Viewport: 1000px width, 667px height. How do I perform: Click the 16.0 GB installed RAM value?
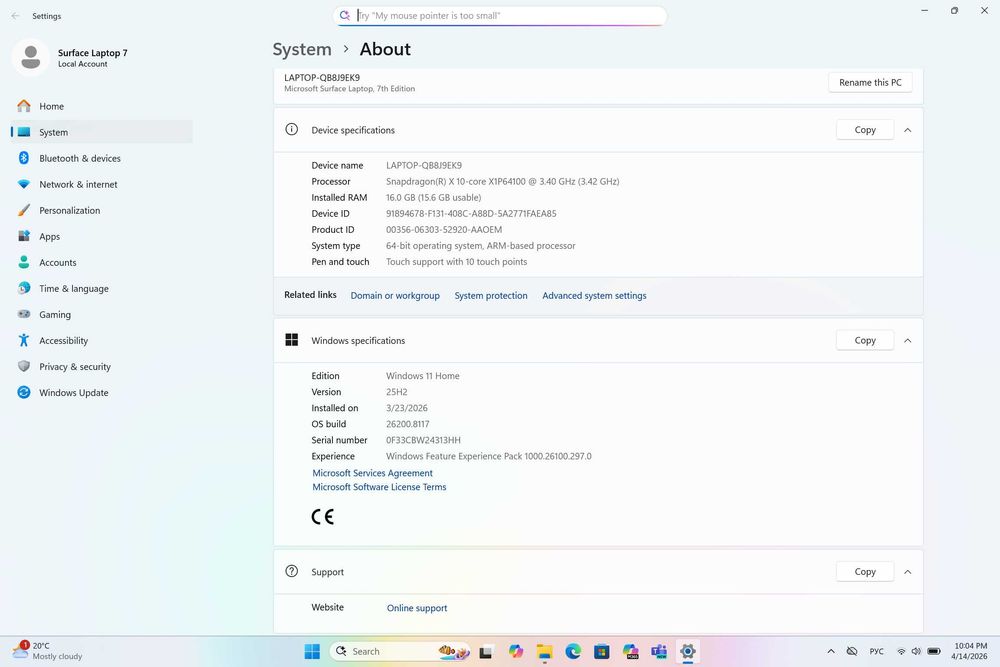pyautogui.click(x=434, y=198)
